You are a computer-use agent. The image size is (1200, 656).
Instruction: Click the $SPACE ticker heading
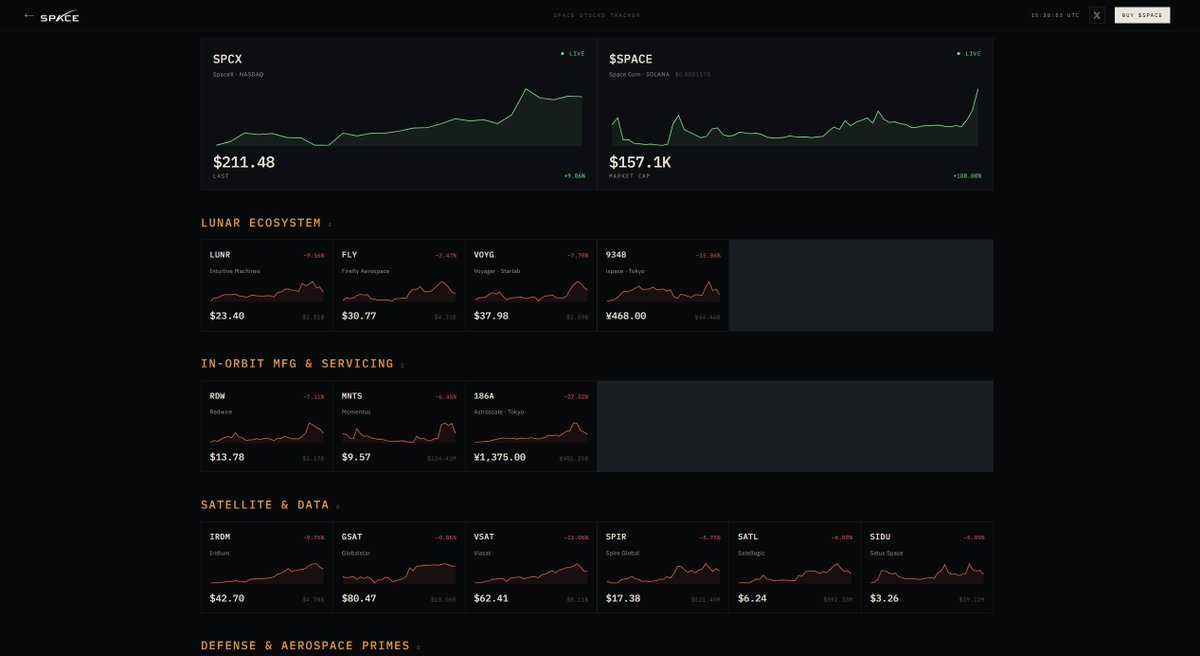click(x=631, y=59)
